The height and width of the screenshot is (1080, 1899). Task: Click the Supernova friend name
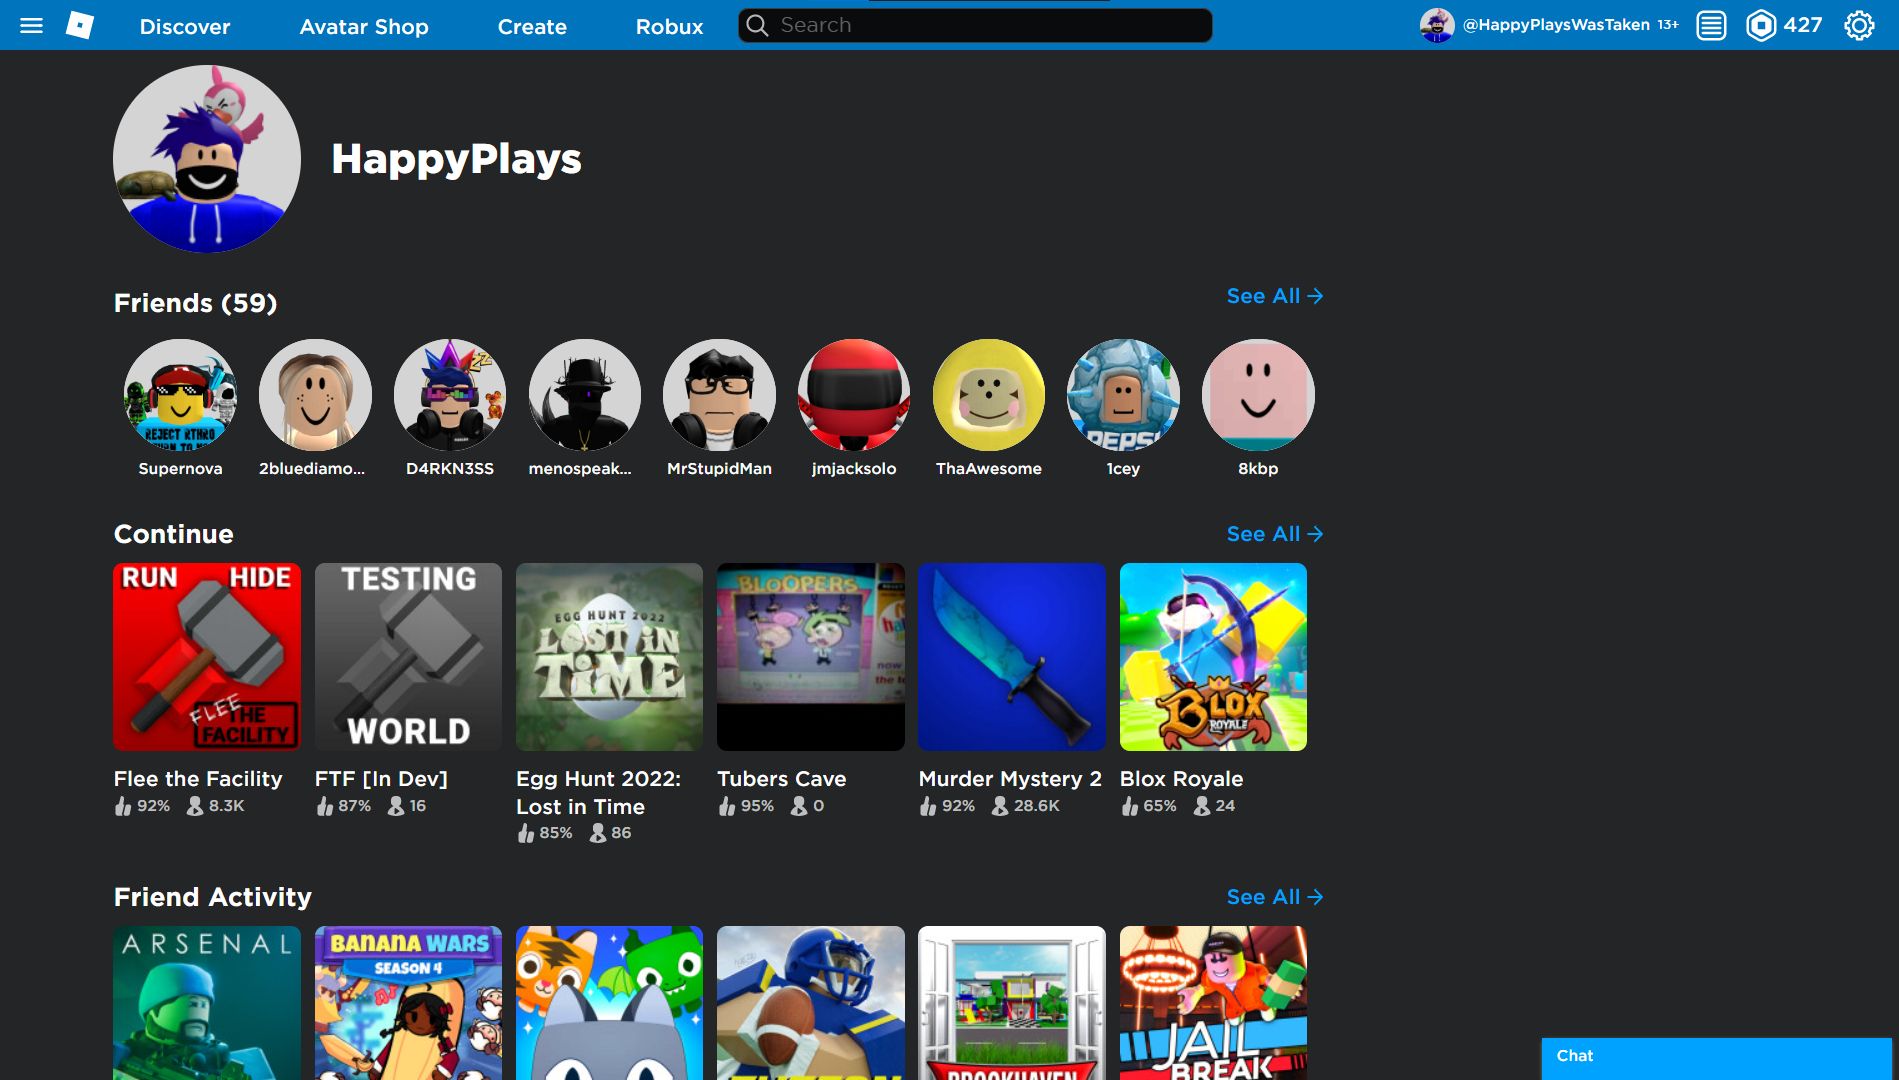click(180, 469)
